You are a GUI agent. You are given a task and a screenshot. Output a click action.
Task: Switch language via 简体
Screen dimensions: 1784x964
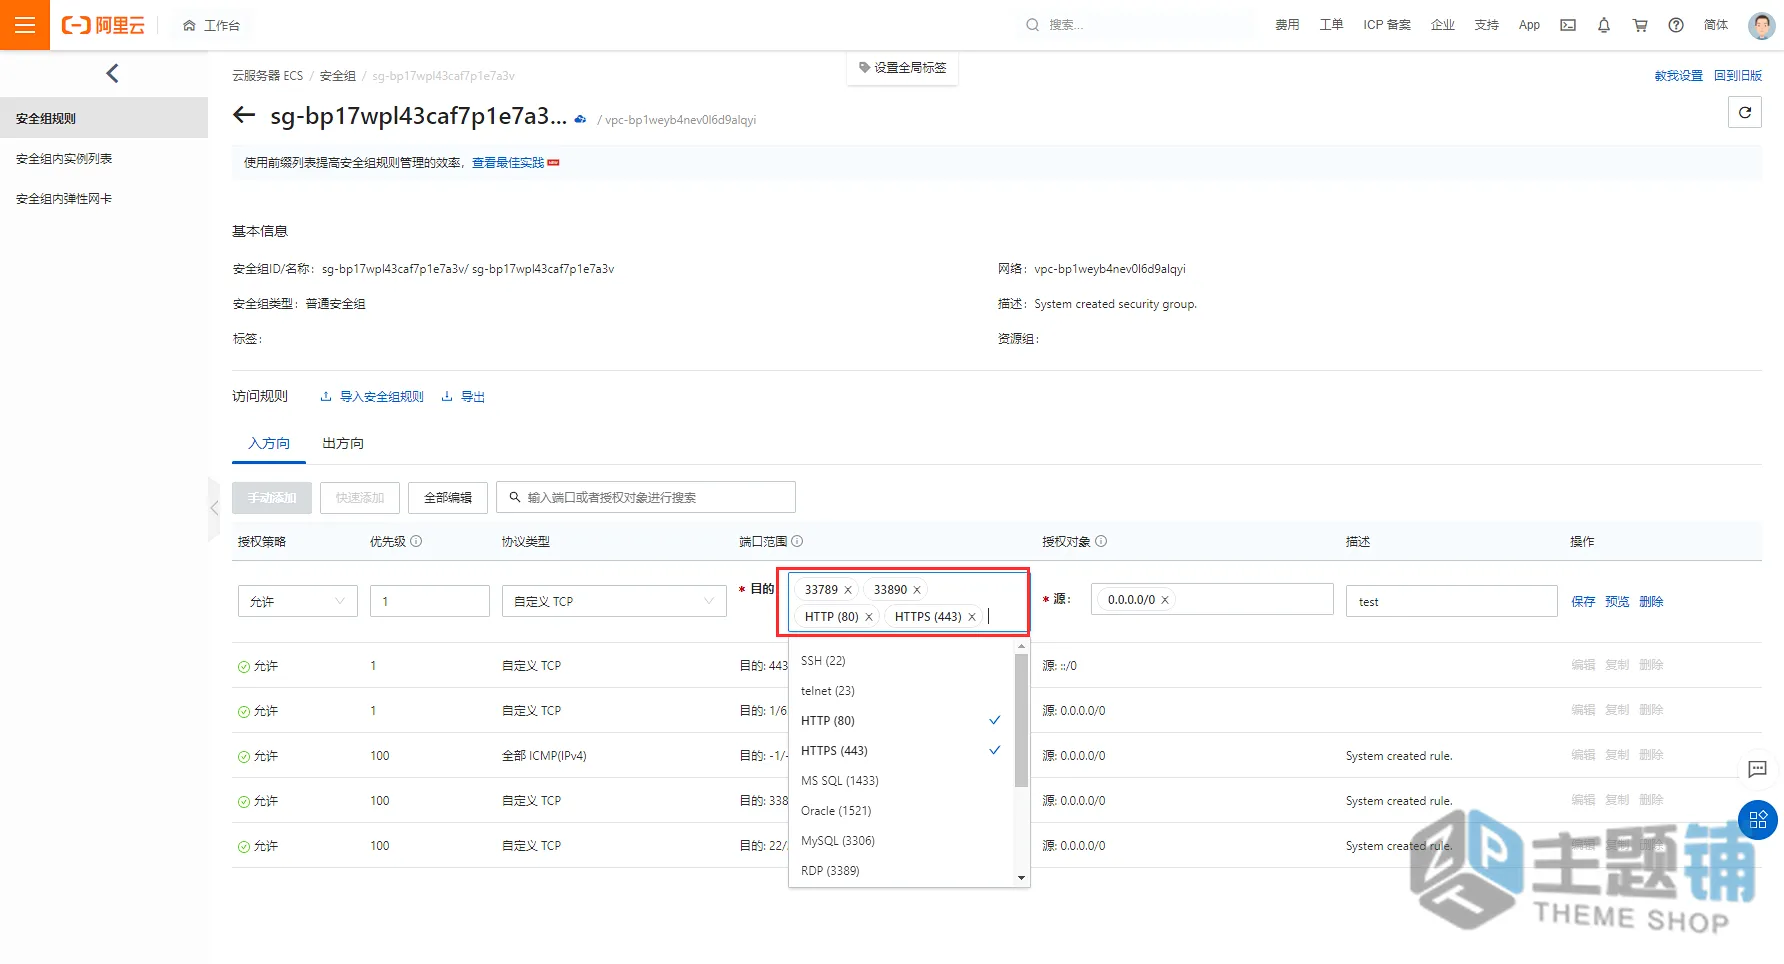(x=1716, y=25)
